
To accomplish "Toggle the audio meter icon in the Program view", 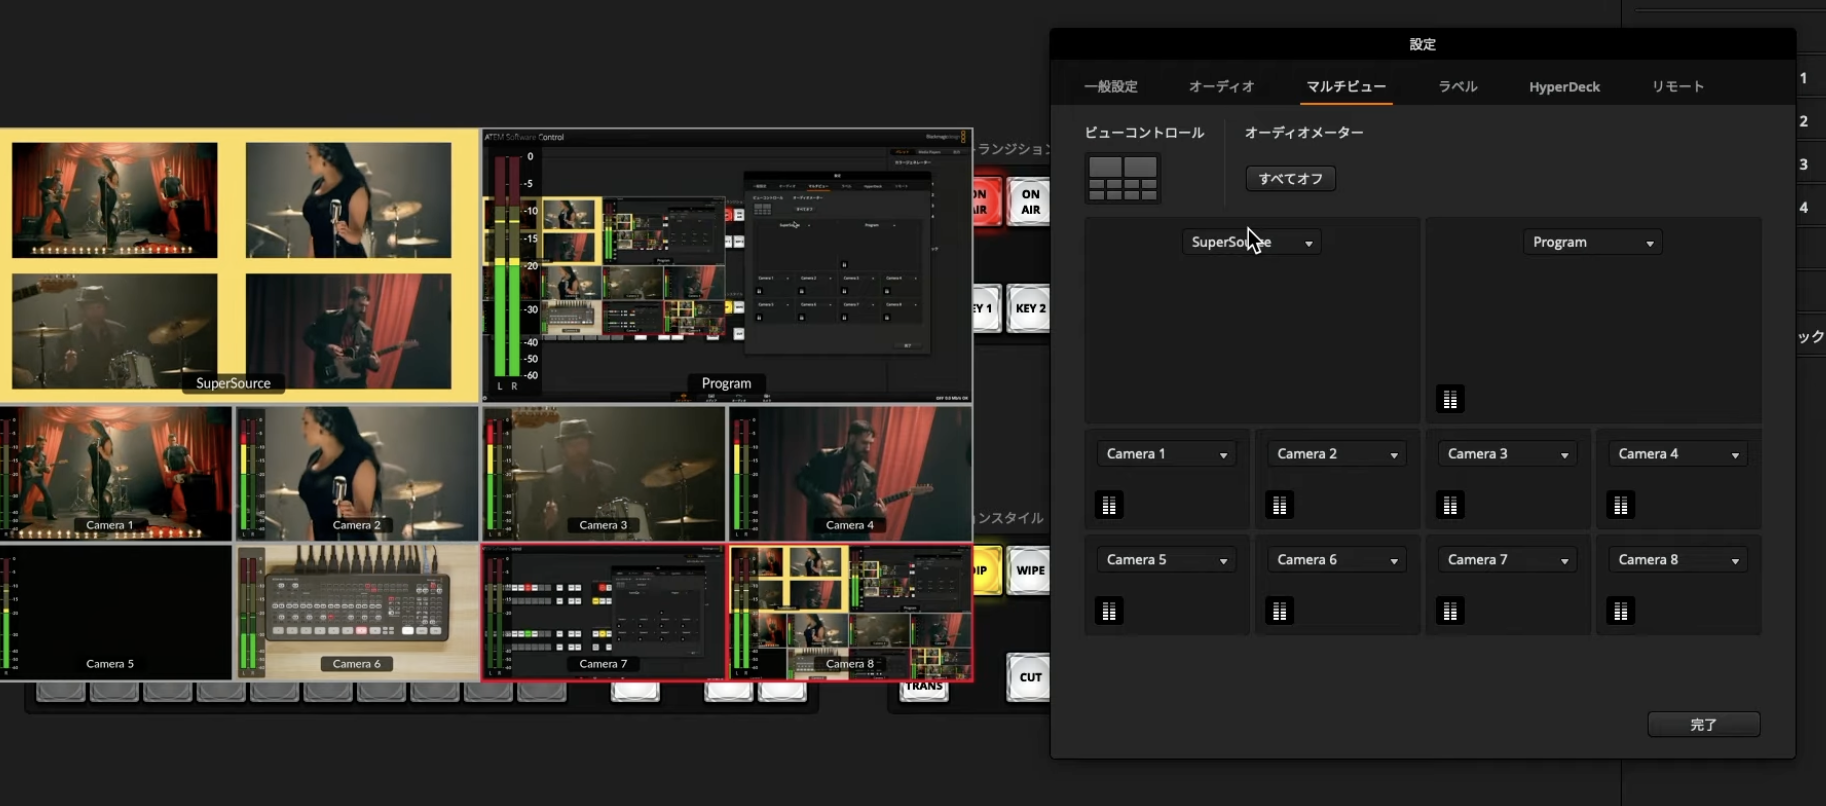I will coord(1449,400).
